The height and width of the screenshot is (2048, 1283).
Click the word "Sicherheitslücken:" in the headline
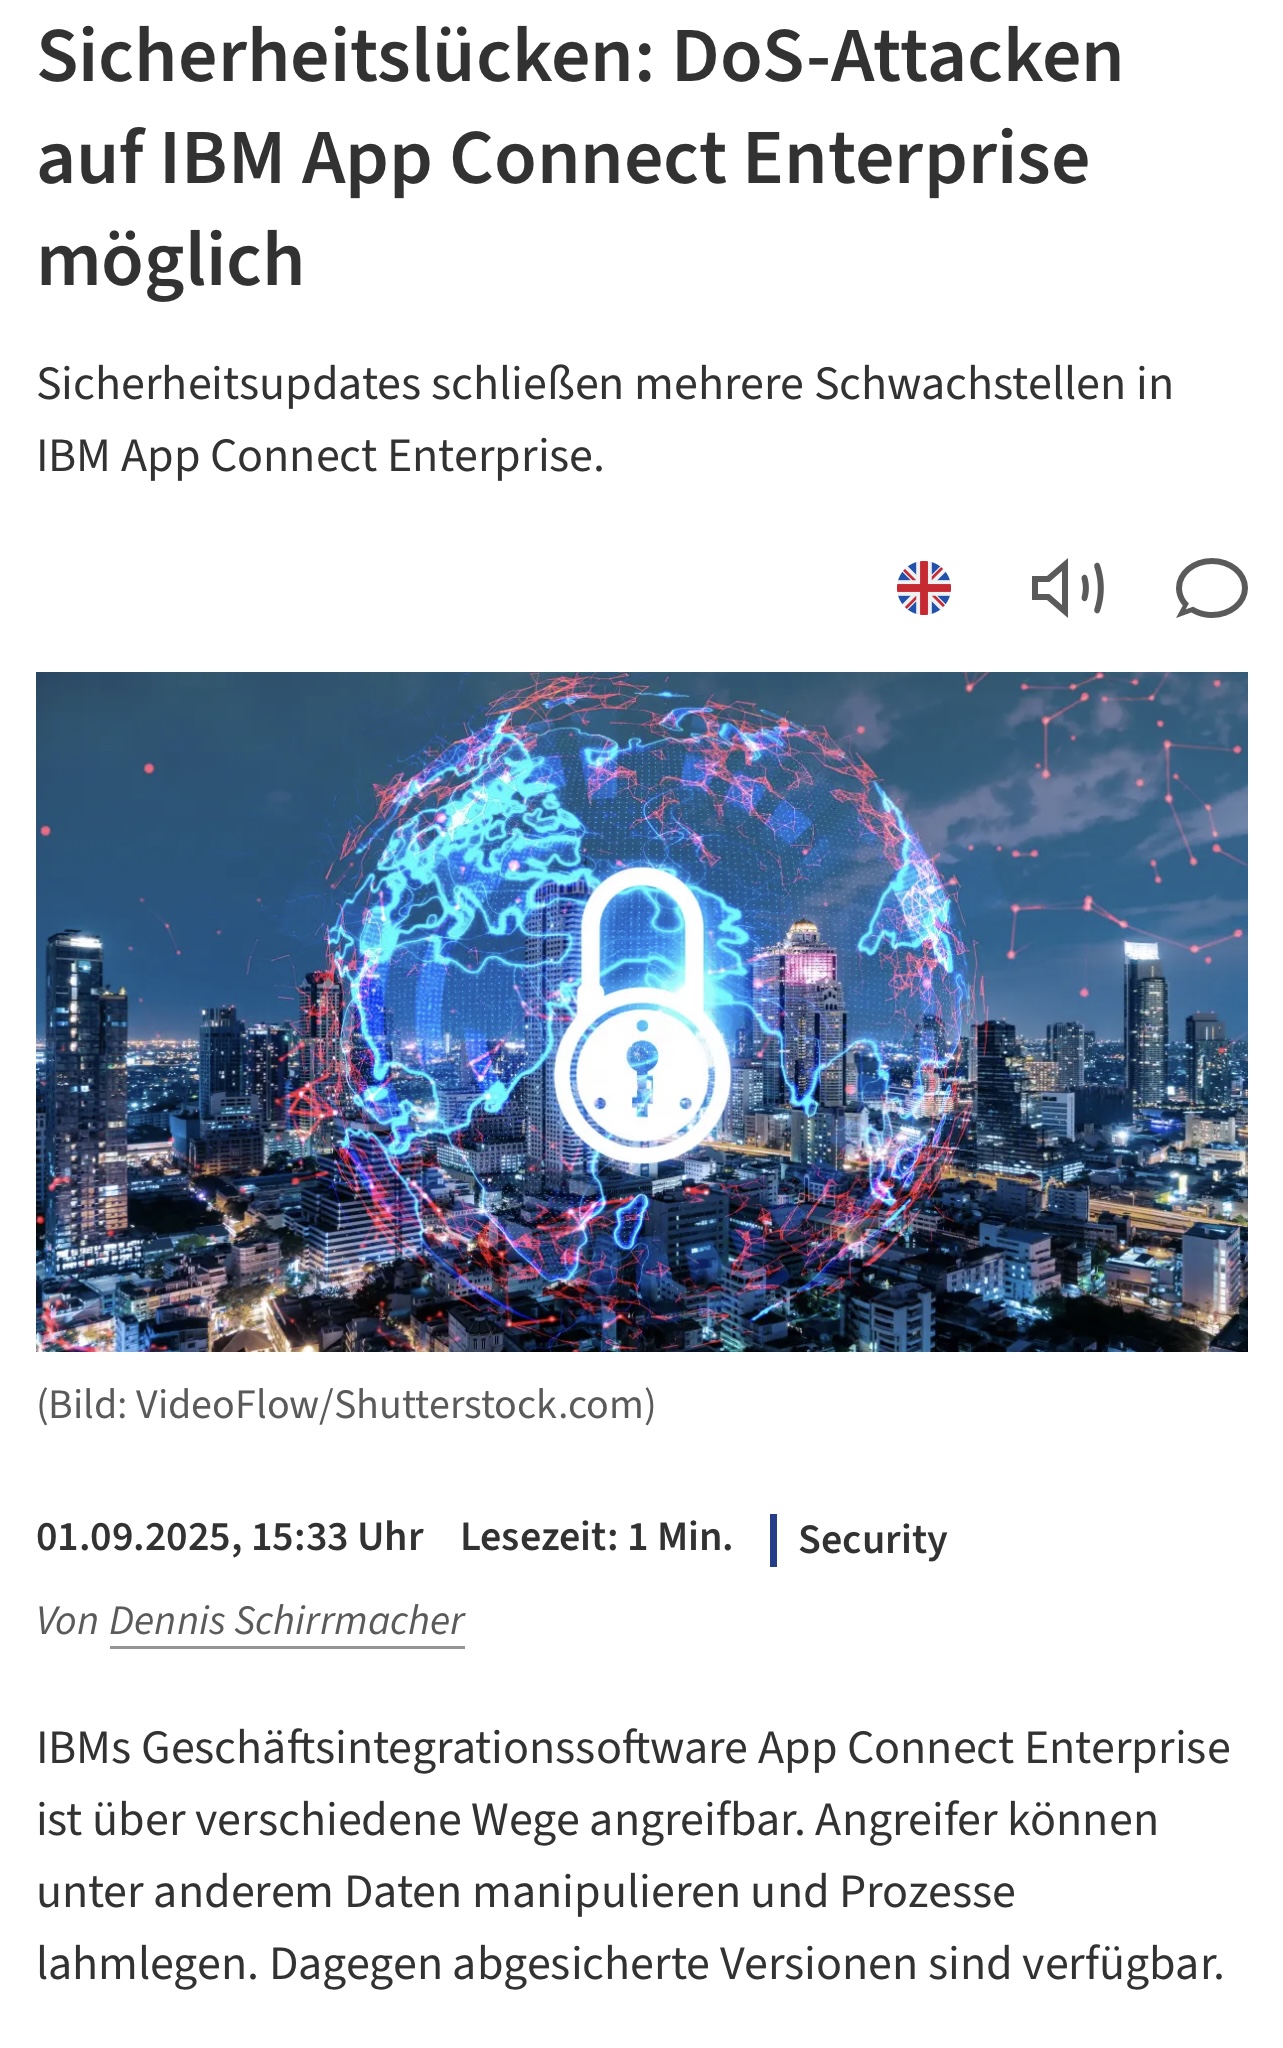click(x=346, y=57)
